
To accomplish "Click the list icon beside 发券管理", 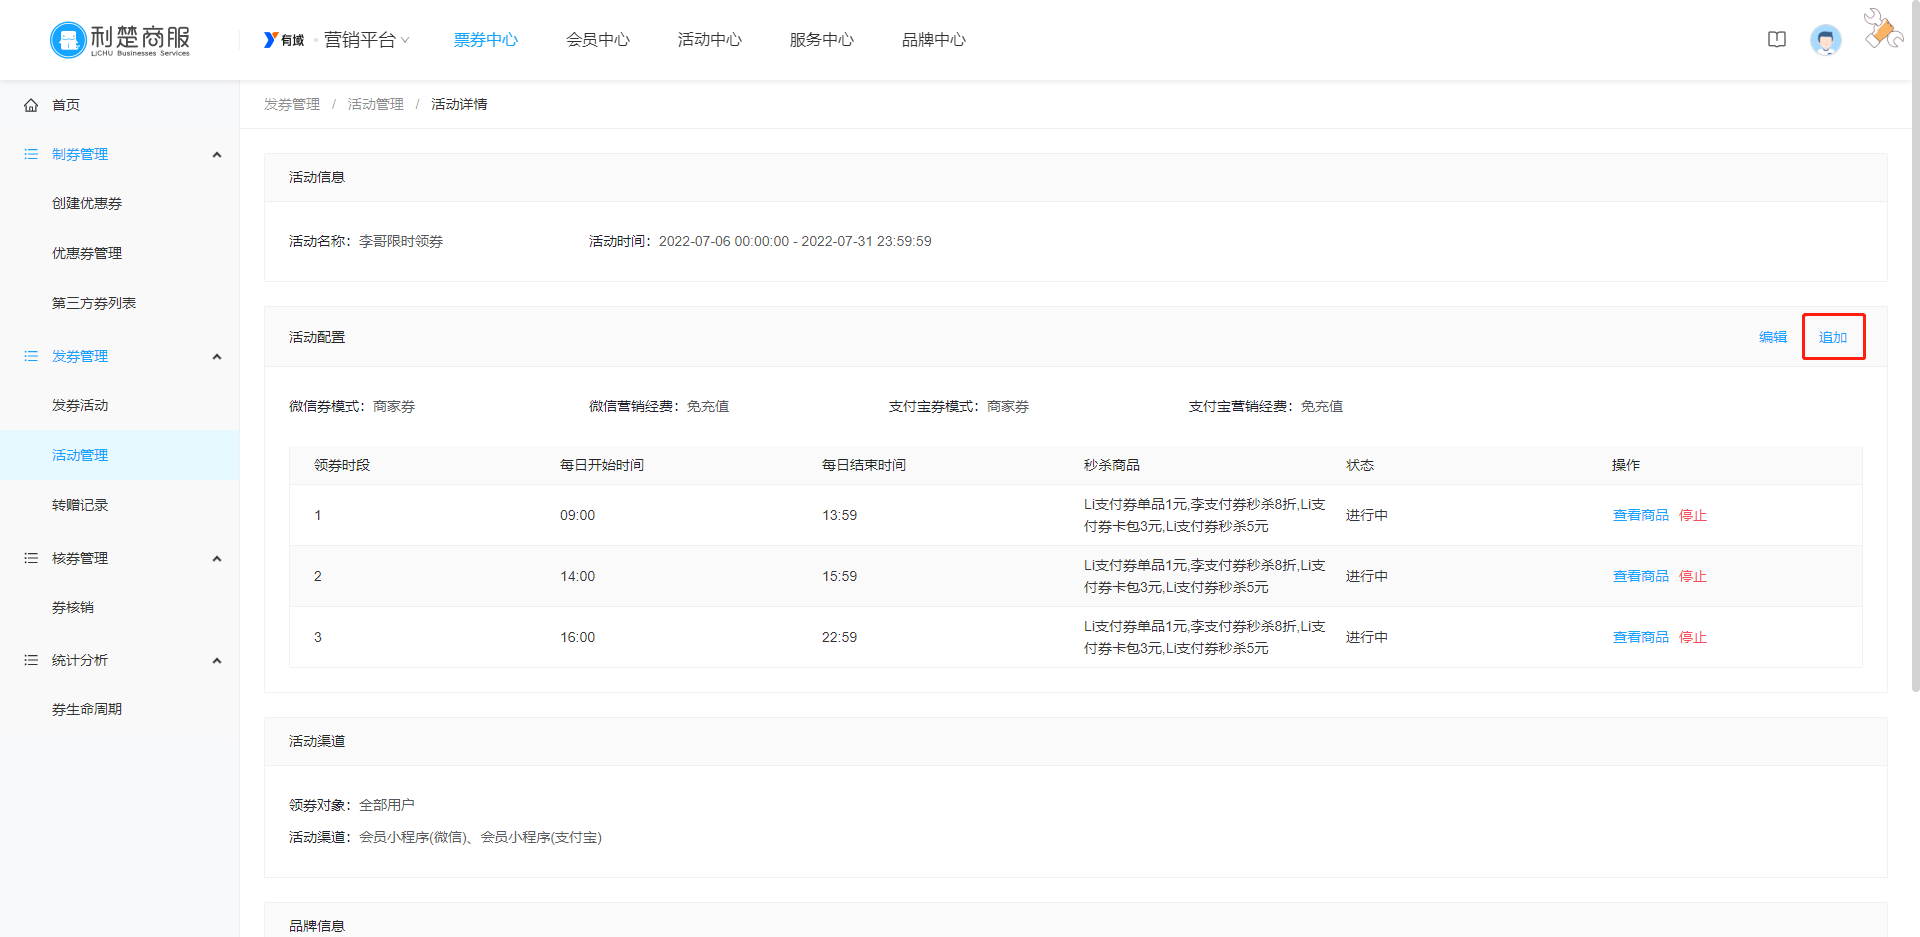I will click(x=31, y=356).
